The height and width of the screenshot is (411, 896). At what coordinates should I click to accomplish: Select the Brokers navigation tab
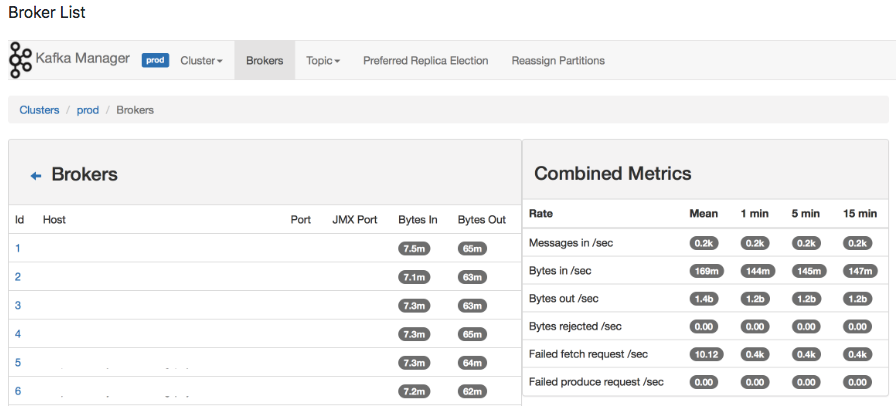tap(265, 60)
